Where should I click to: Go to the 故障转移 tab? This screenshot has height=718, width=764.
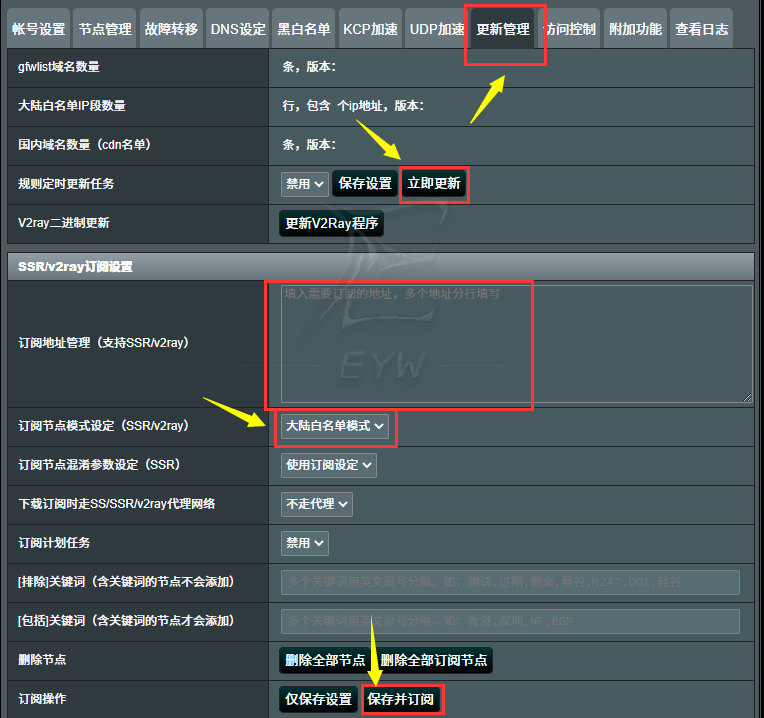point(170,29)
